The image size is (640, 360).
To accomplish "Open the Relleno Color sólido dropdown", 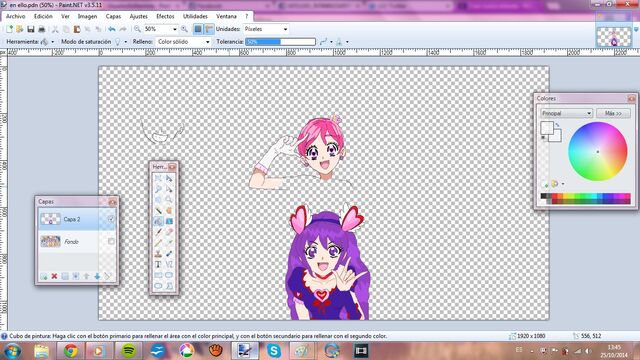I will [183, 42].
